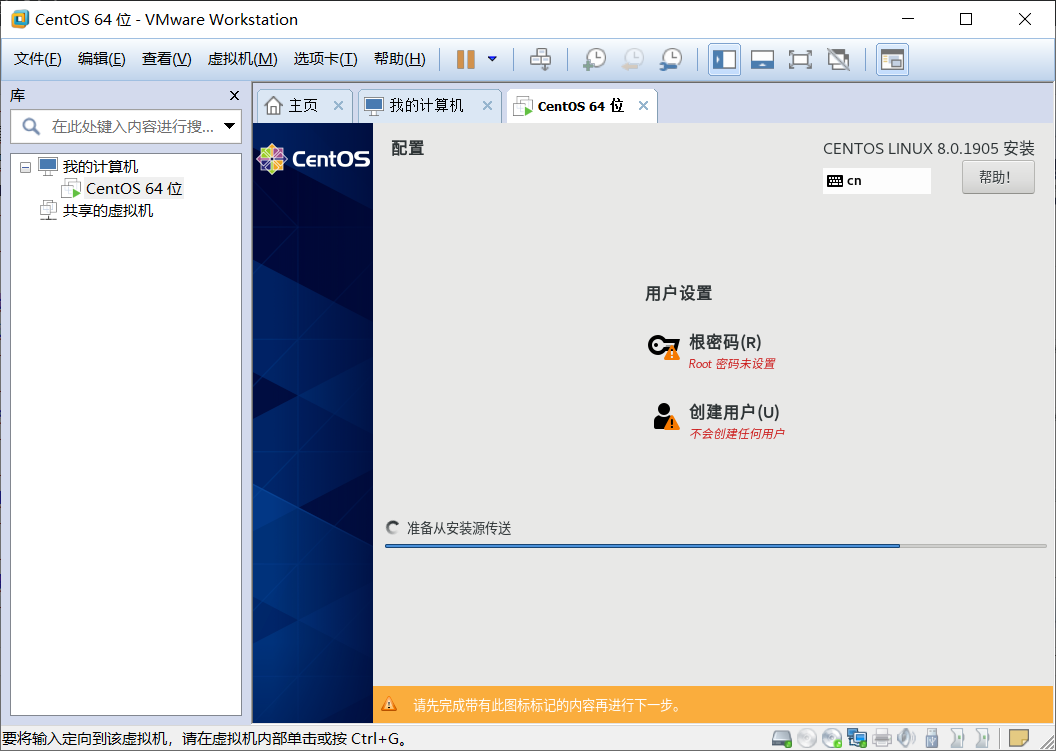Close the 库 library panel
The image size is (1056, 751).
coord(234,96)
